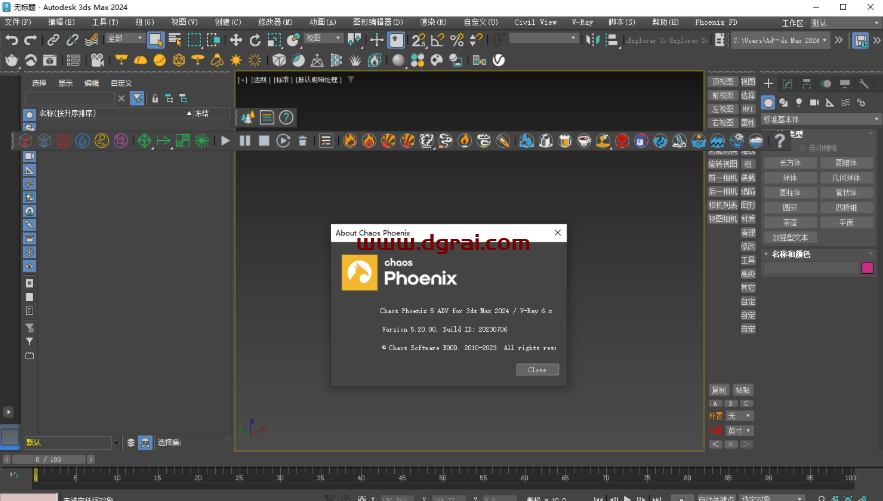Toggle the Angle Snap button
883x501 pixels.
(438, 40)
